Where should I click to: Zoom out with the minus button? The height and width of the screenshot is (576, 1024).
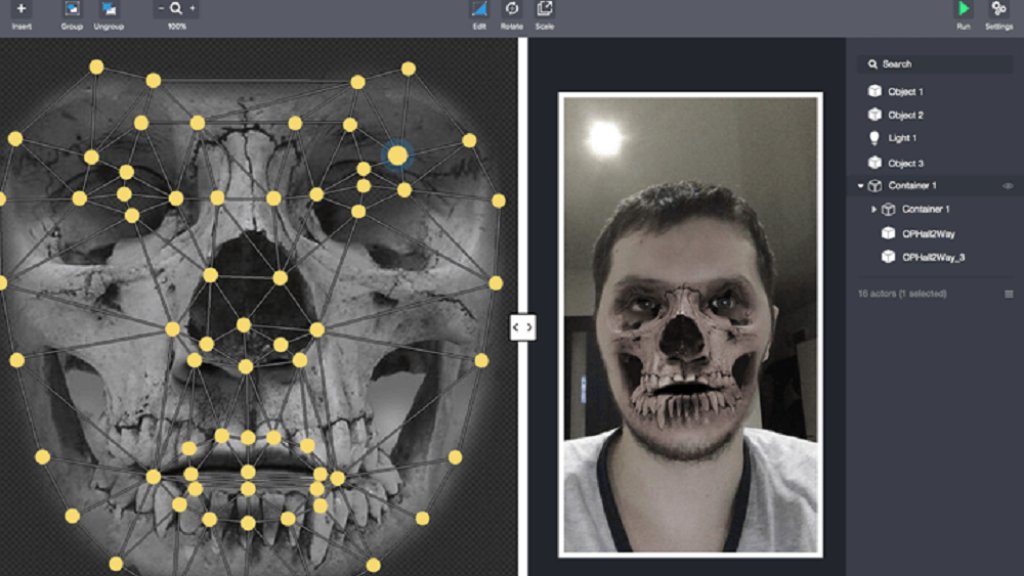(161, 8)
